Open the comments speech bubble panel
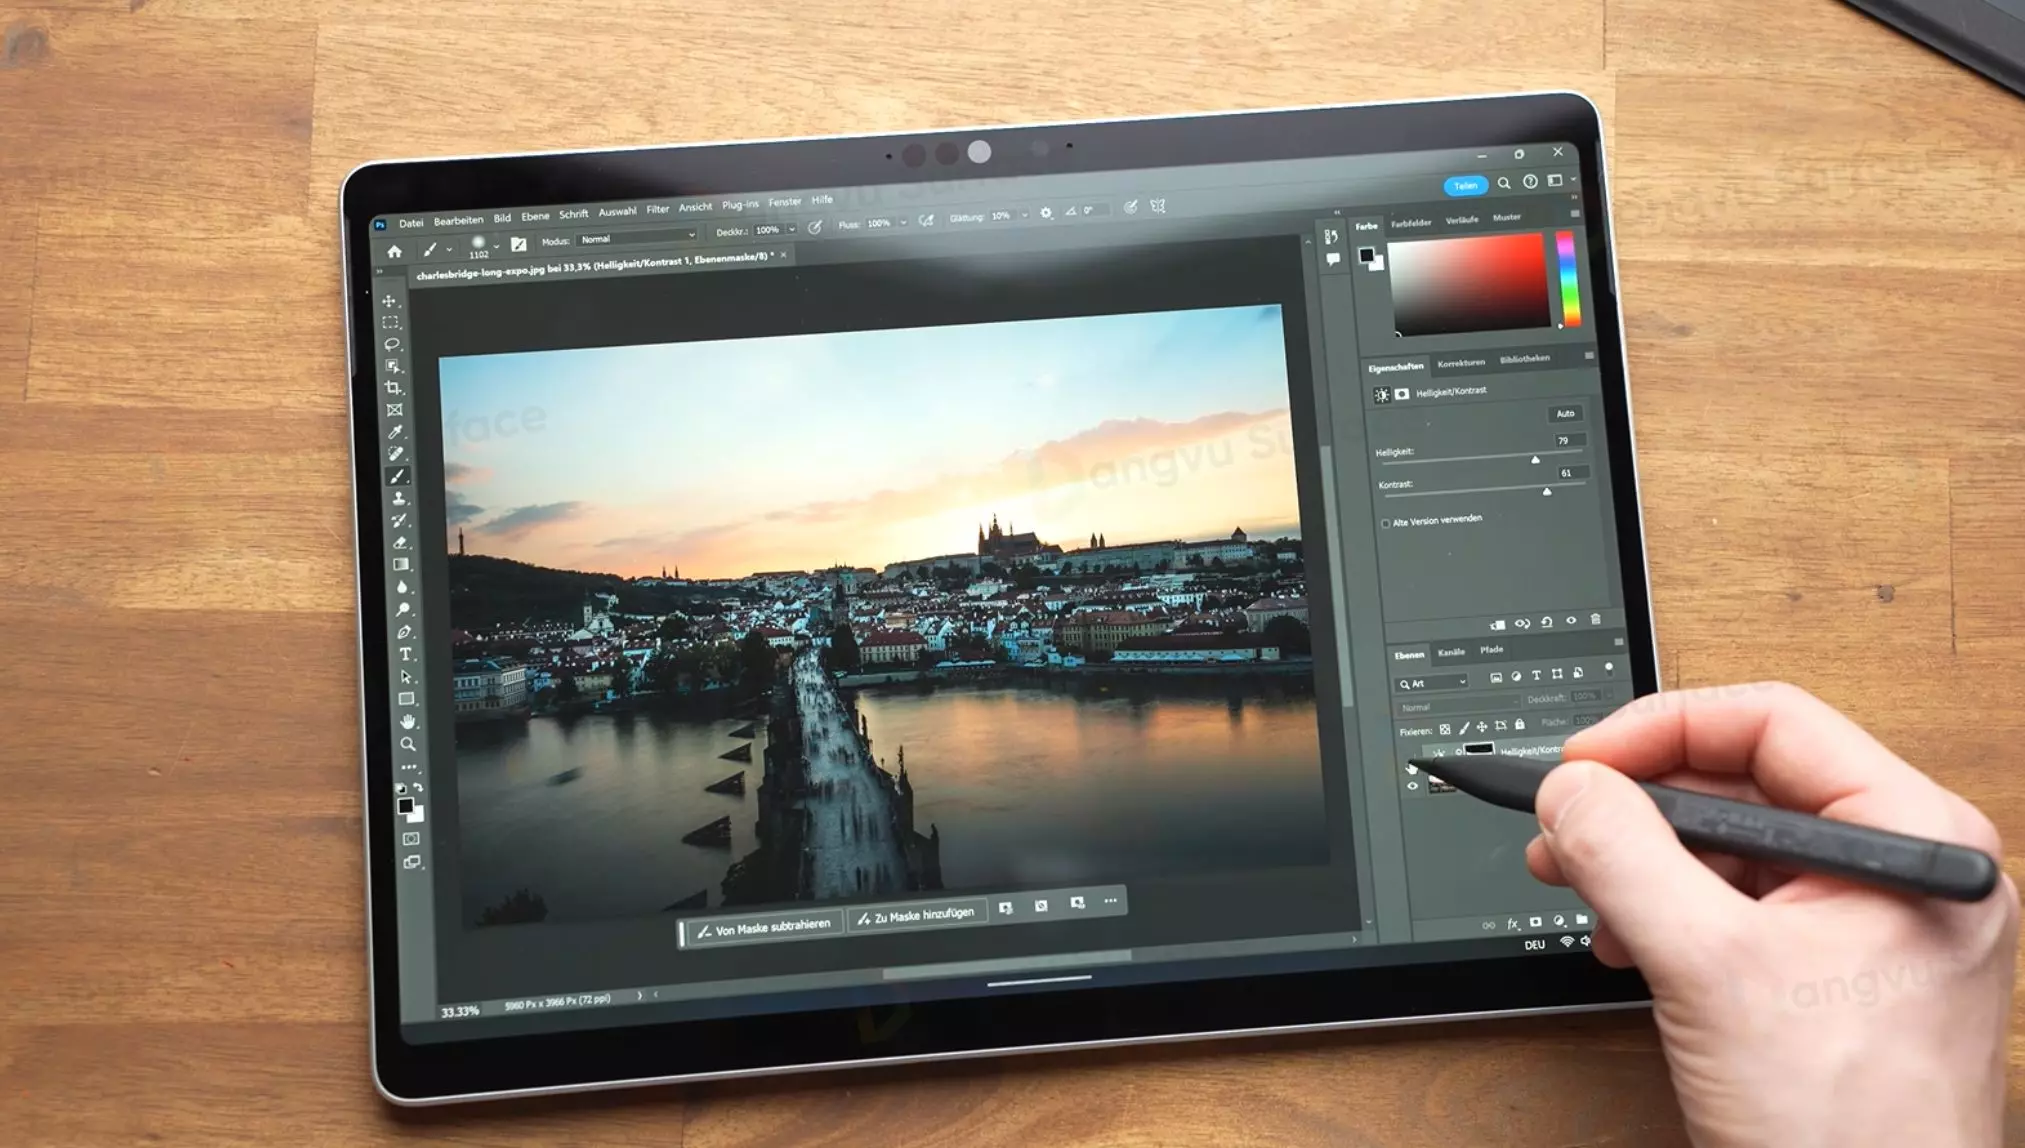 1333,259
